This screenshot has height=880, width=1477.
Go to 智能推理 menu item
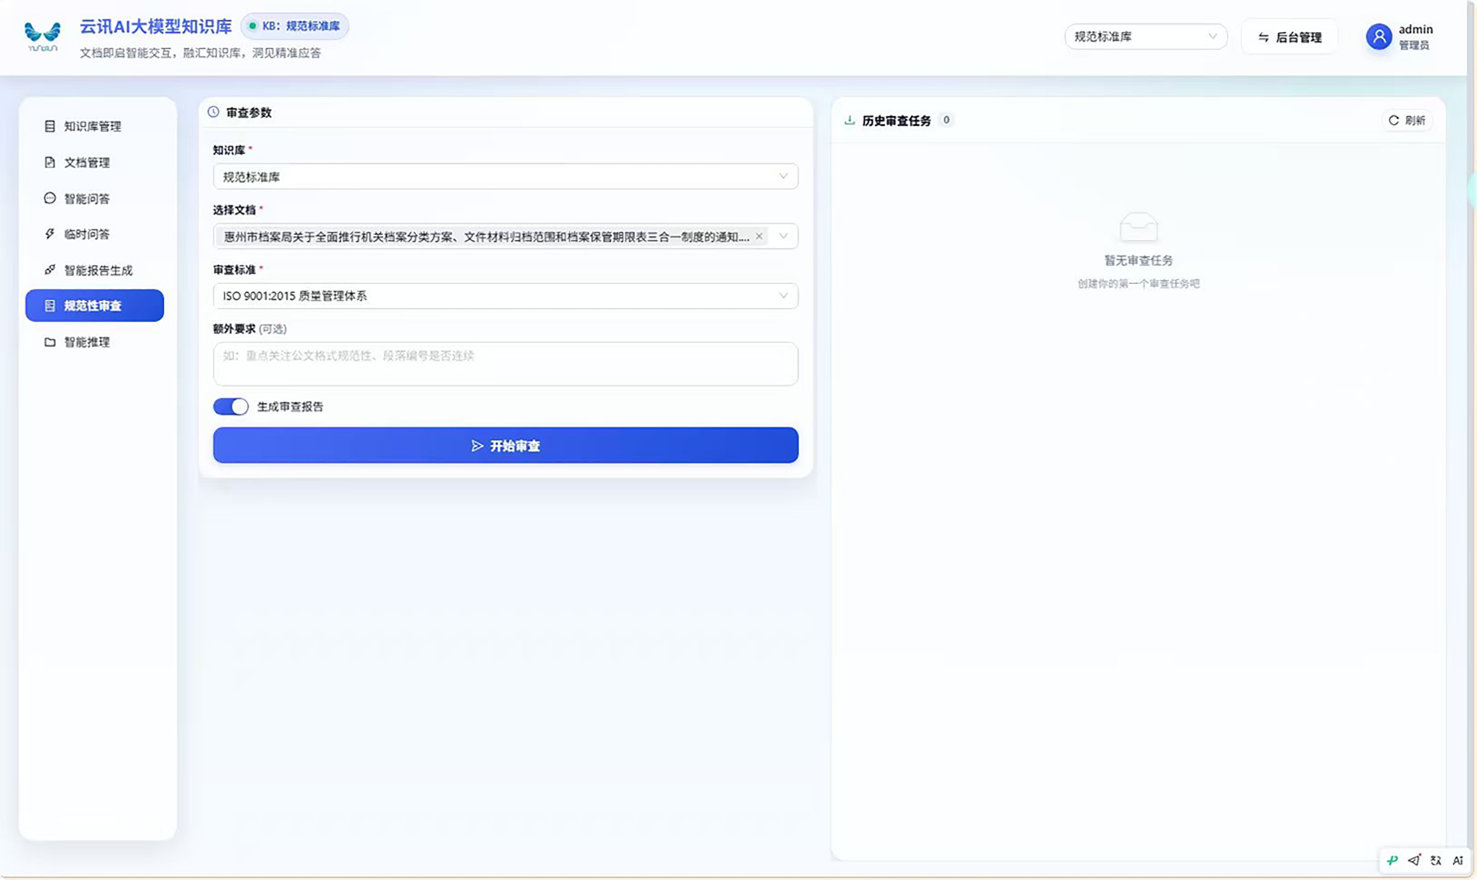(x=97, y=342)
